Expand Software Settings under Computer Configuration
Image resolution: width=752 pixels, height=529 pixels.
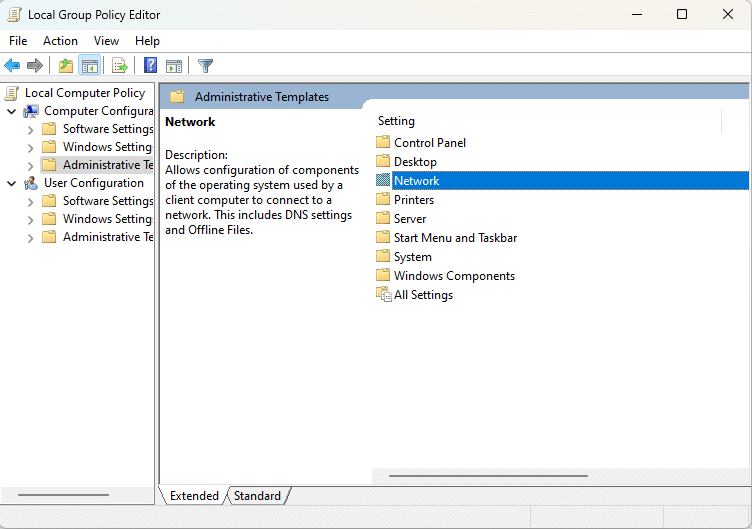tap(30, 130)
